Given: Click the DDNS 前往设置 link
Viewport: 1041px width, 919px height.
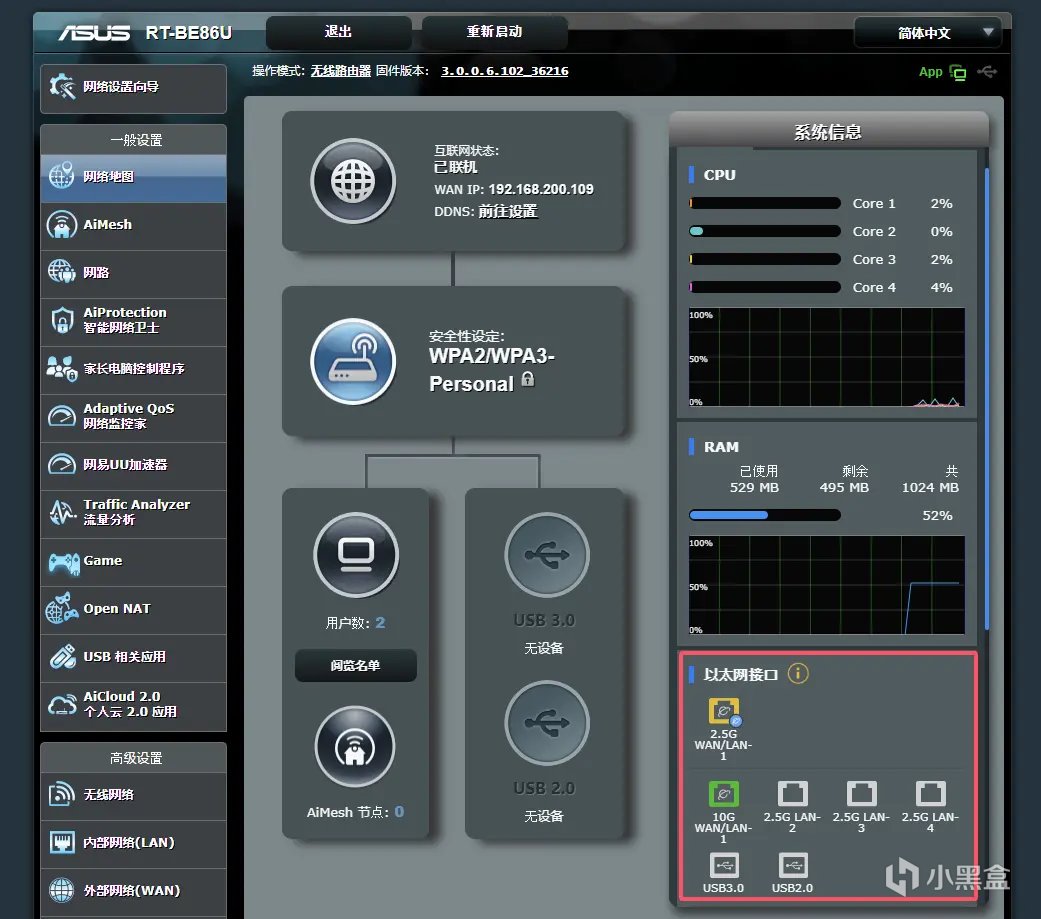Looking at the screenshot, I should pyautogui.click(x=508, y=212).
